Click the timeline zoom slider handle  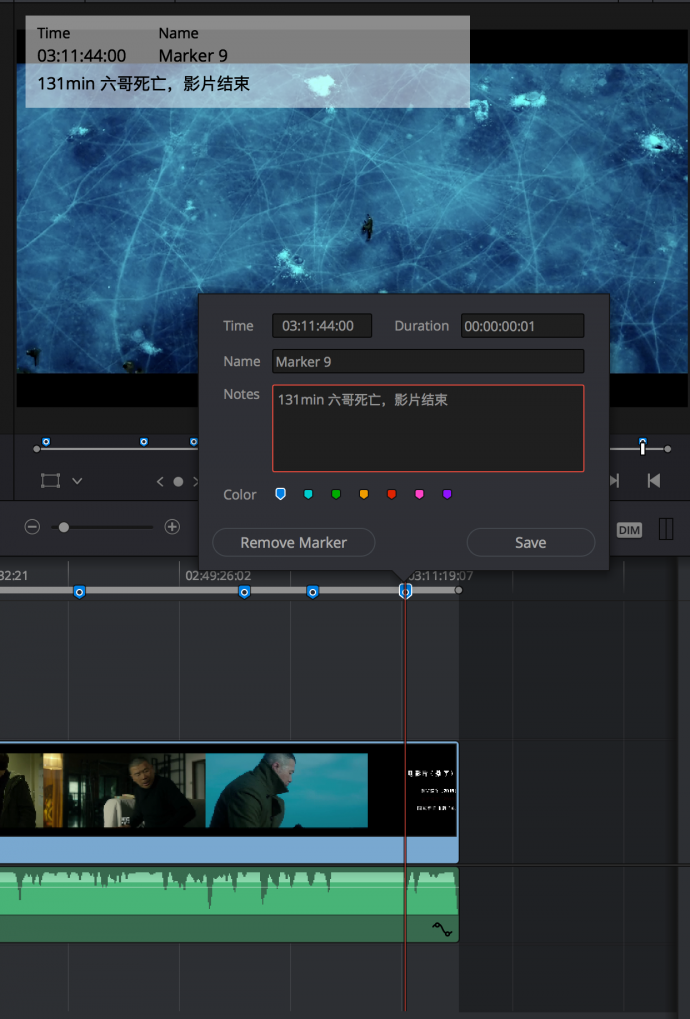coord(64,527)
